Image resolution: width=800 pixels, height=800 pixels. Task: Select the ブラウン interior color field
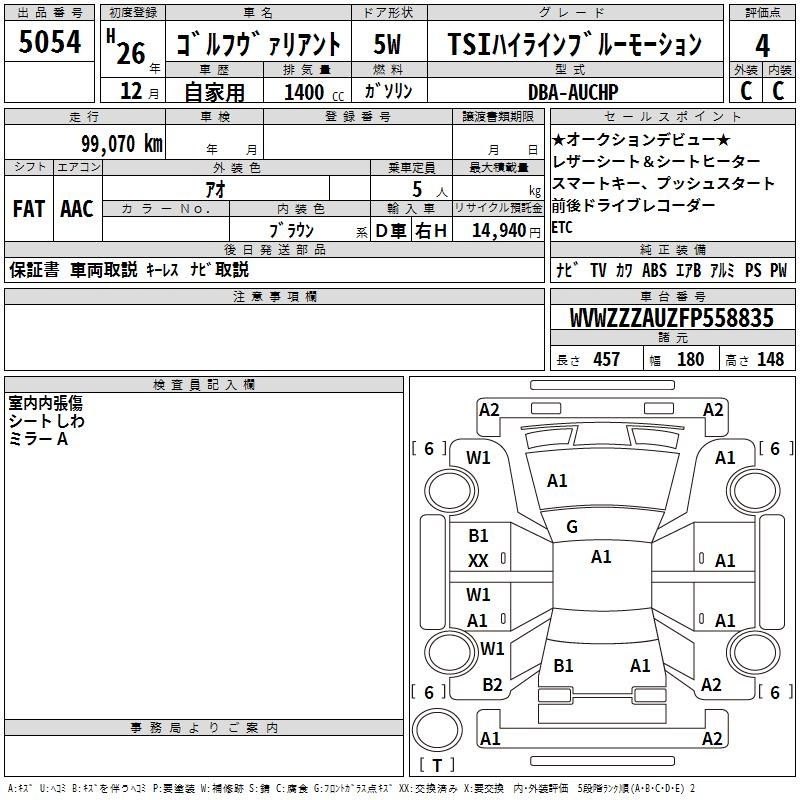coord(293,229)
